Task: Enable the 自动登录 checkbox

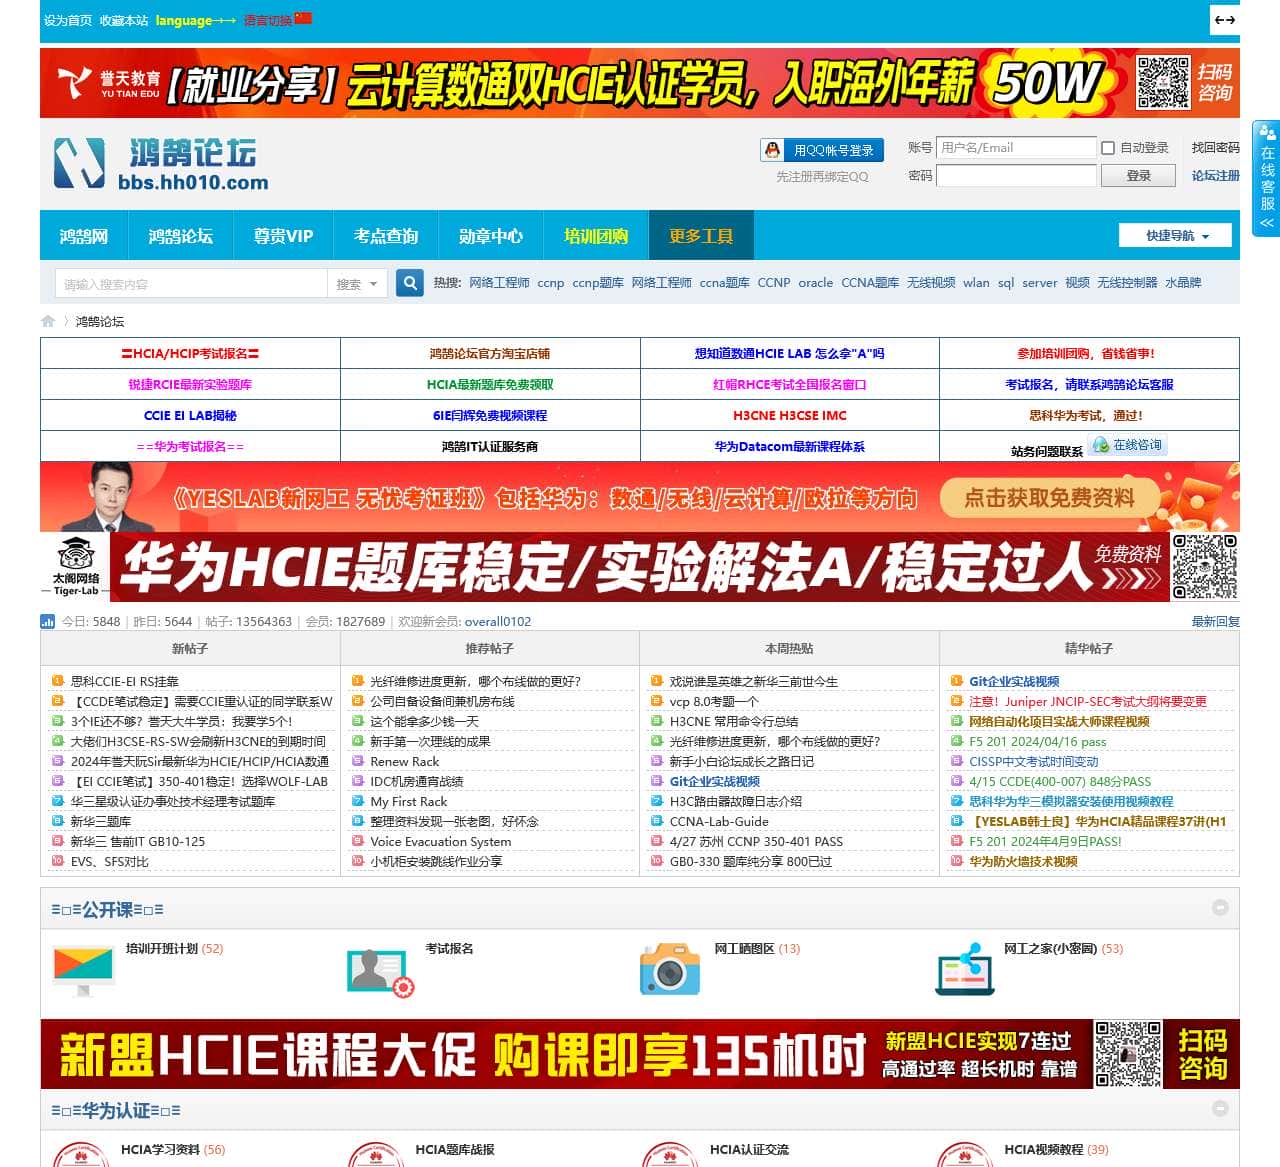Action: click(1108, 148)
